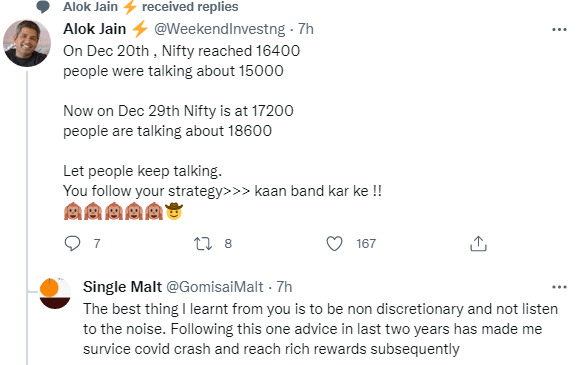Click the retweet count number 8

click(x=228, y=244)
